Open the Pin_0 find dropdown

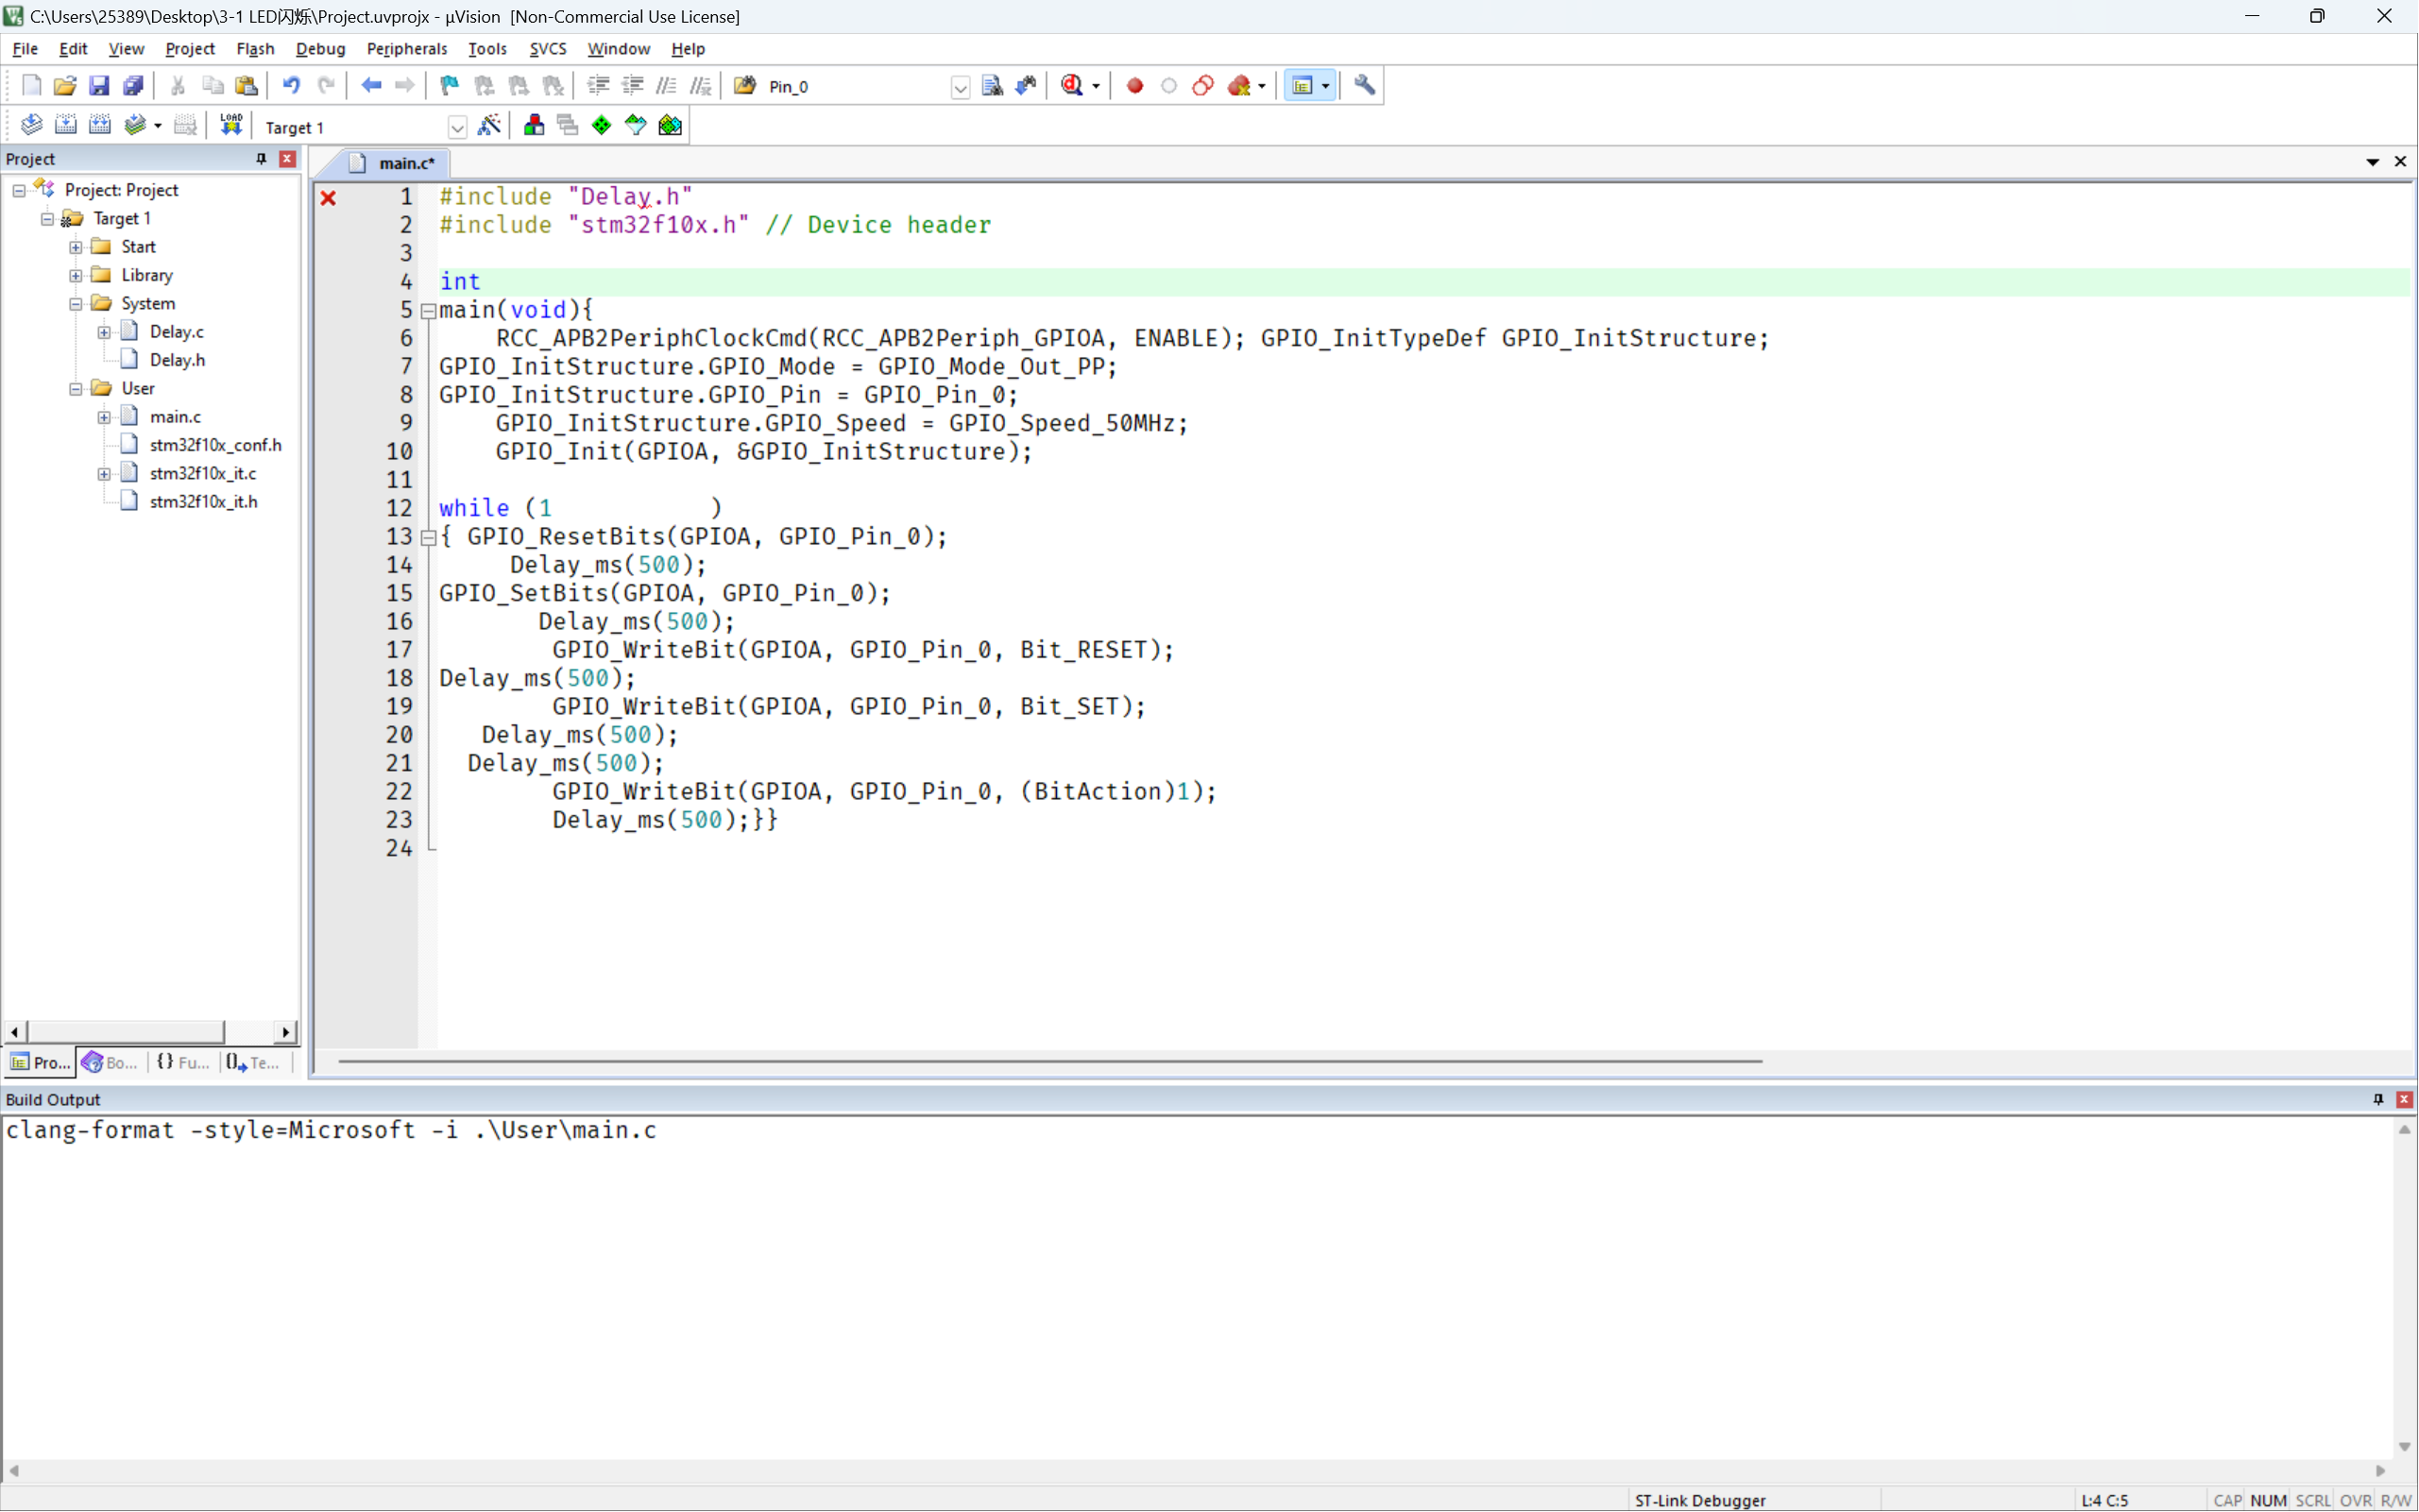[x=960, y=87]
